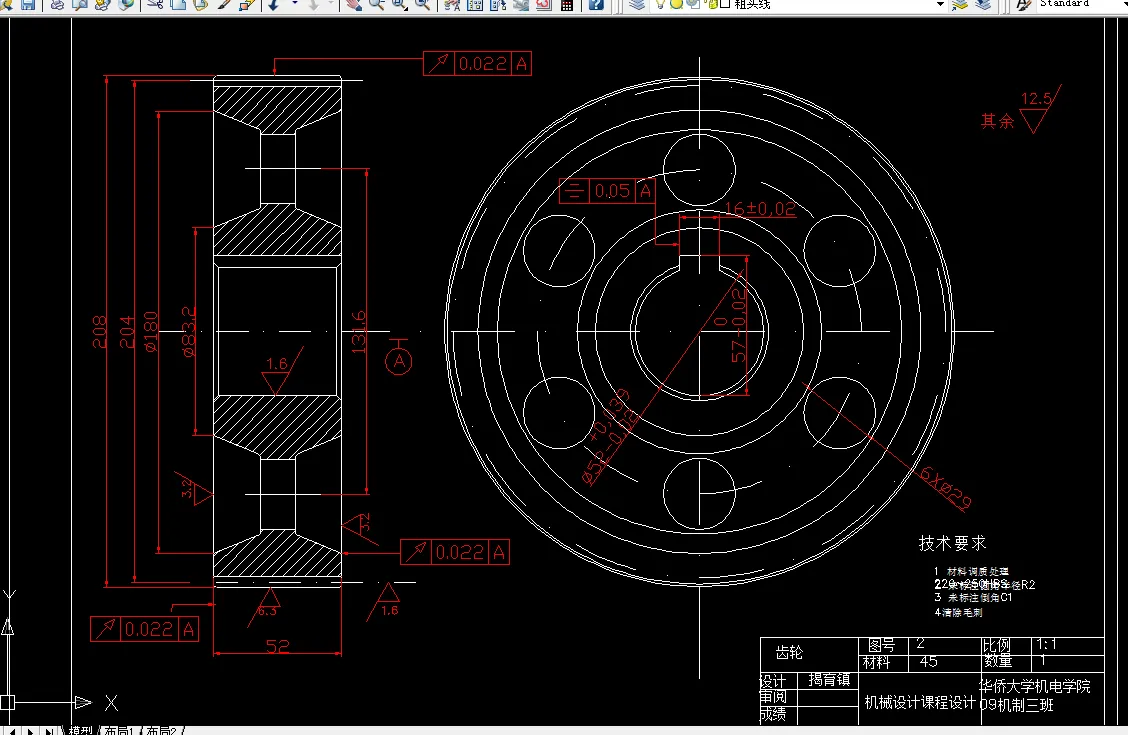
Task: Open the Plot (printer) tool
Action: click(57, 4)
